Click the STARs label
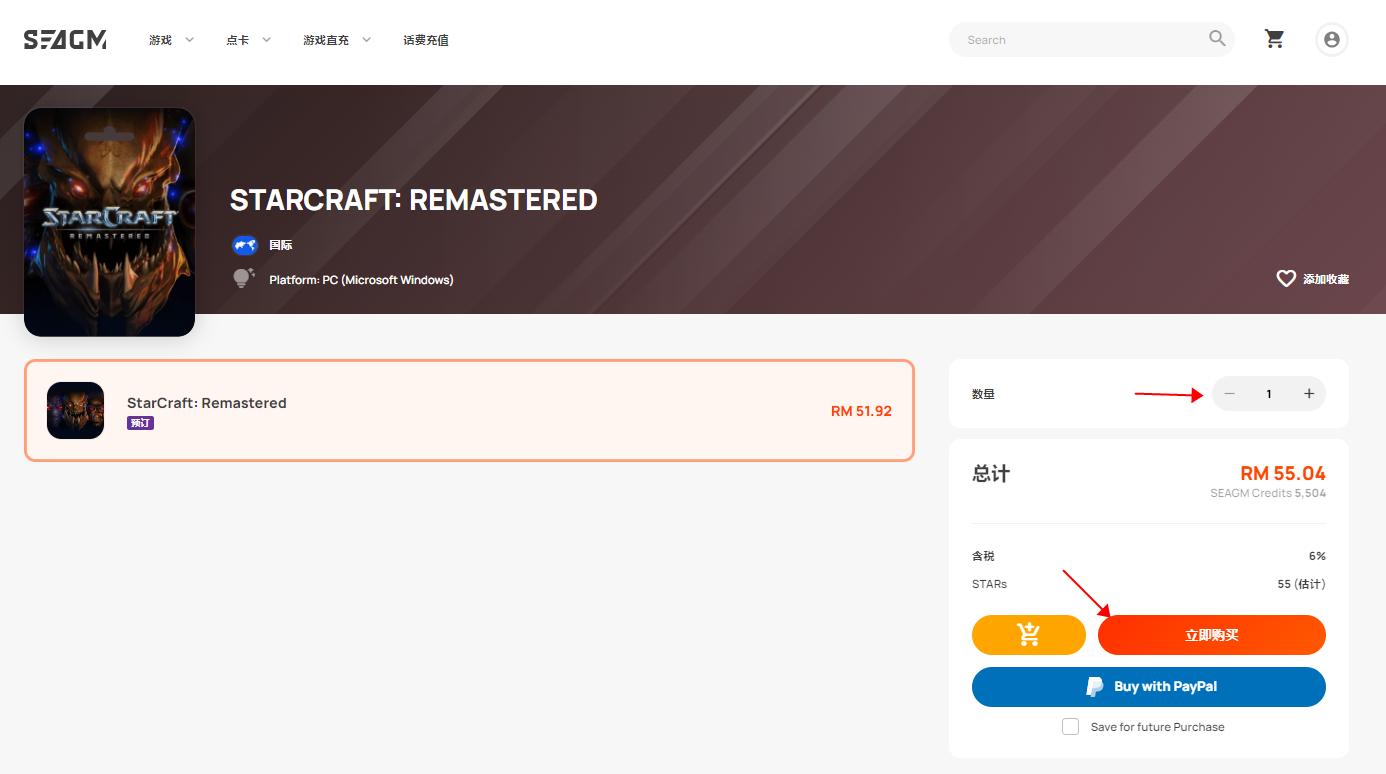Image resolution: width=1386 pixels, height=774 pixels. (989, 584)
